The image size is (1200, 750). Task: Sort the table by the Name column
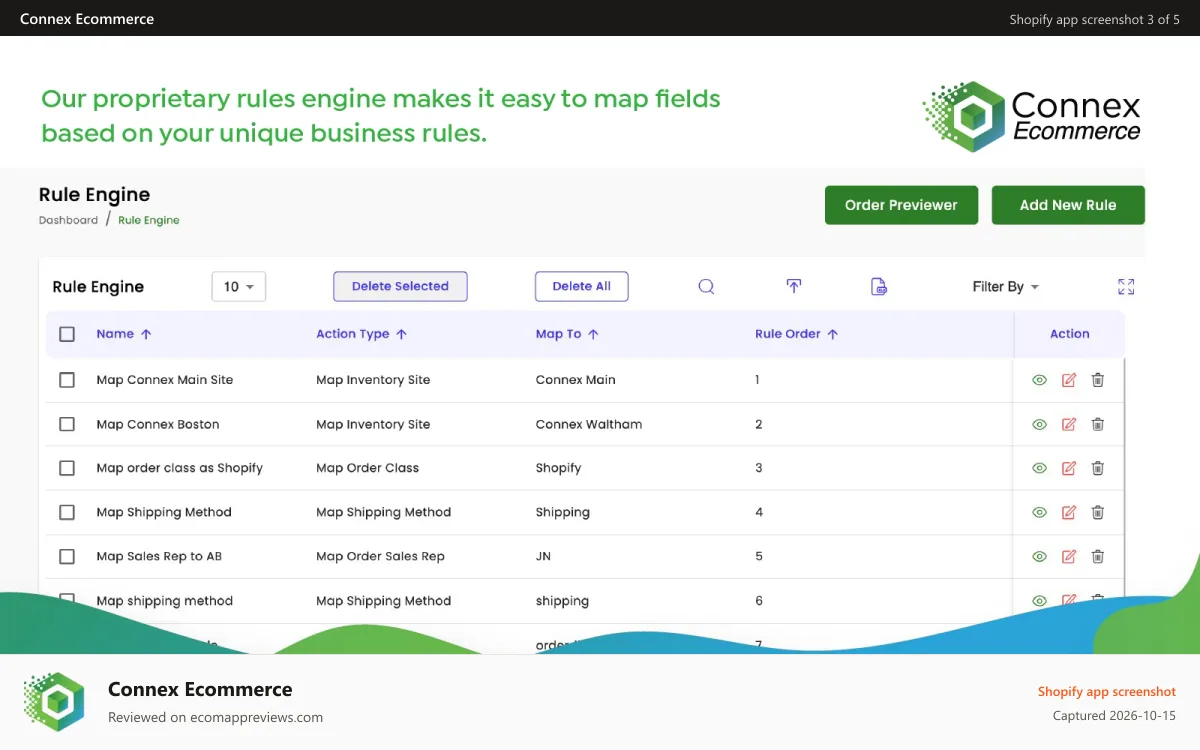pyautogui.click(x=124, y=334)
